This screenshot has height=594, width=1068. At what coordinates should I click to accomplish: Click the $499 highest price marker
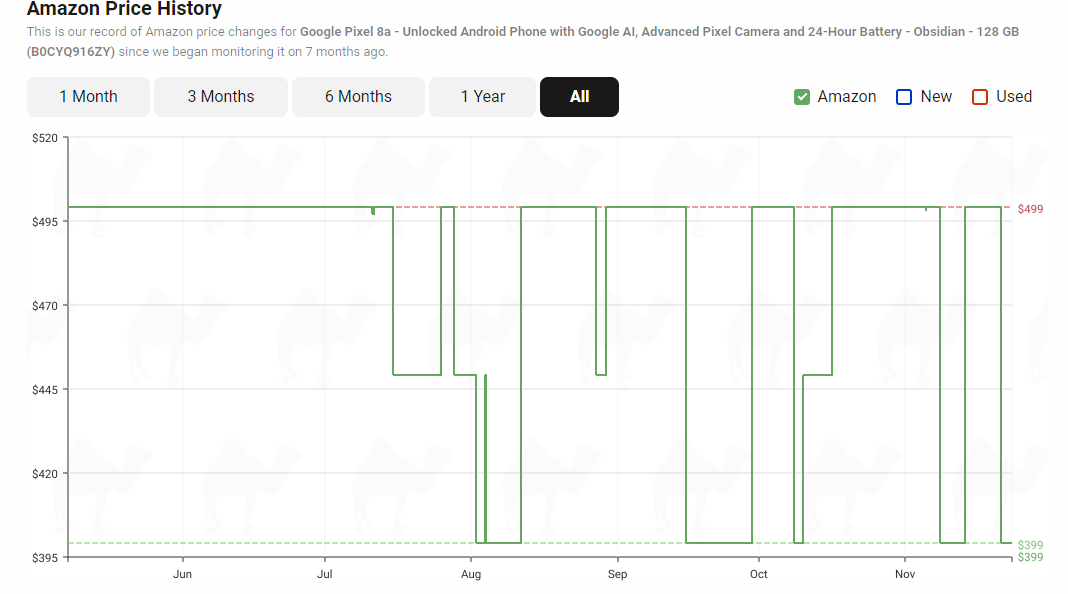click(x=1030, y=209)
